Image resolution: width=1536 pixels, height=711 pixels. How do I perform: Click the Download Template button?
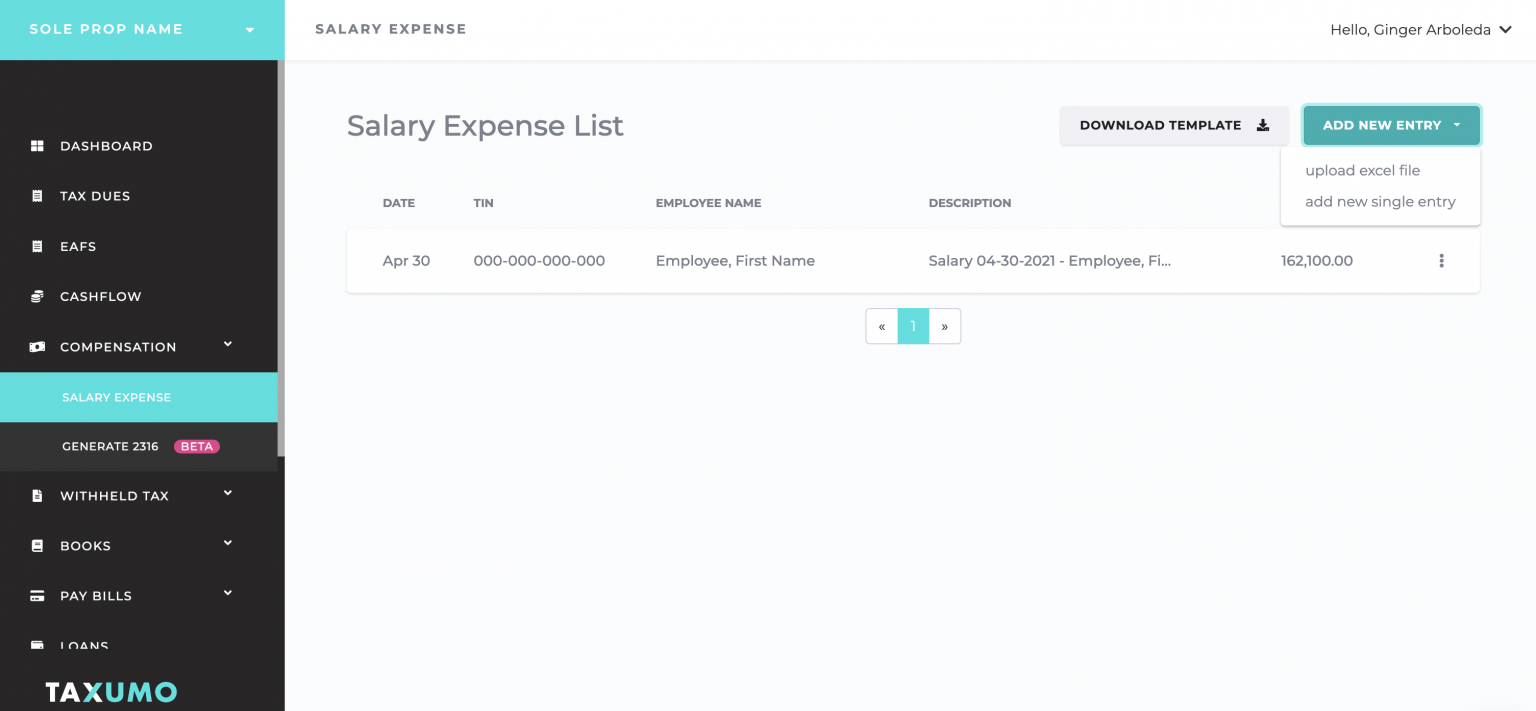(1160, 125)
